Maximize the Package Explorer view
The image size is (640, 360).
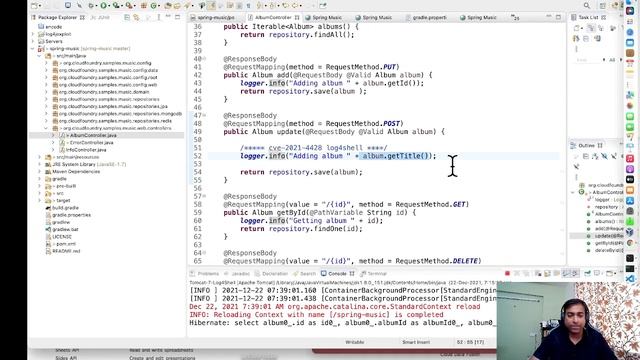tap(178, 17)
